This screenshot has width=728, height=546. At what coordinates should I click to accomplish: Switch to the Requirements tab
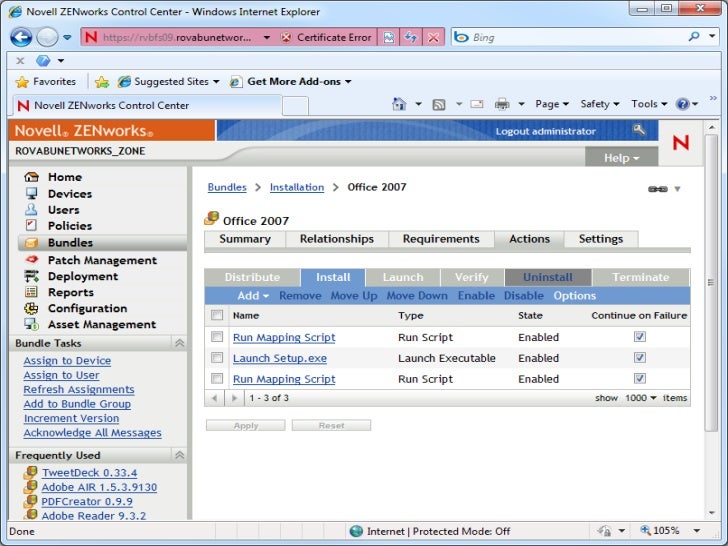coord(441,239)
